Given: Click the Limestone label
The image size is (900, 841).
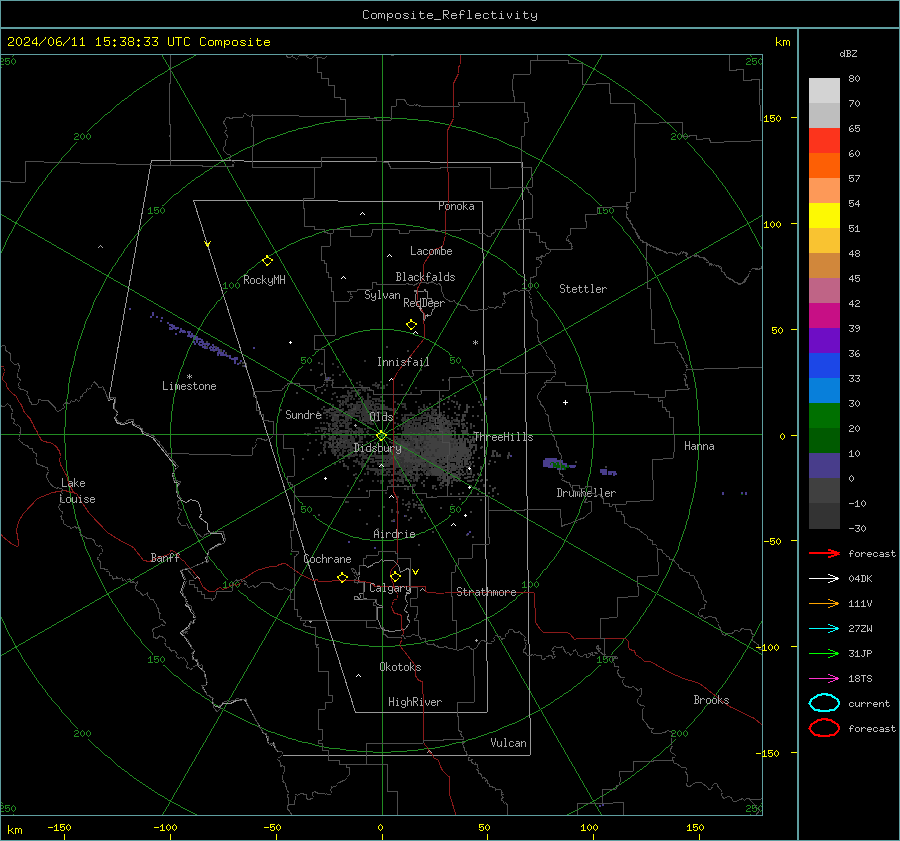Looking at the screenshot, I should [x=189, y=386].
